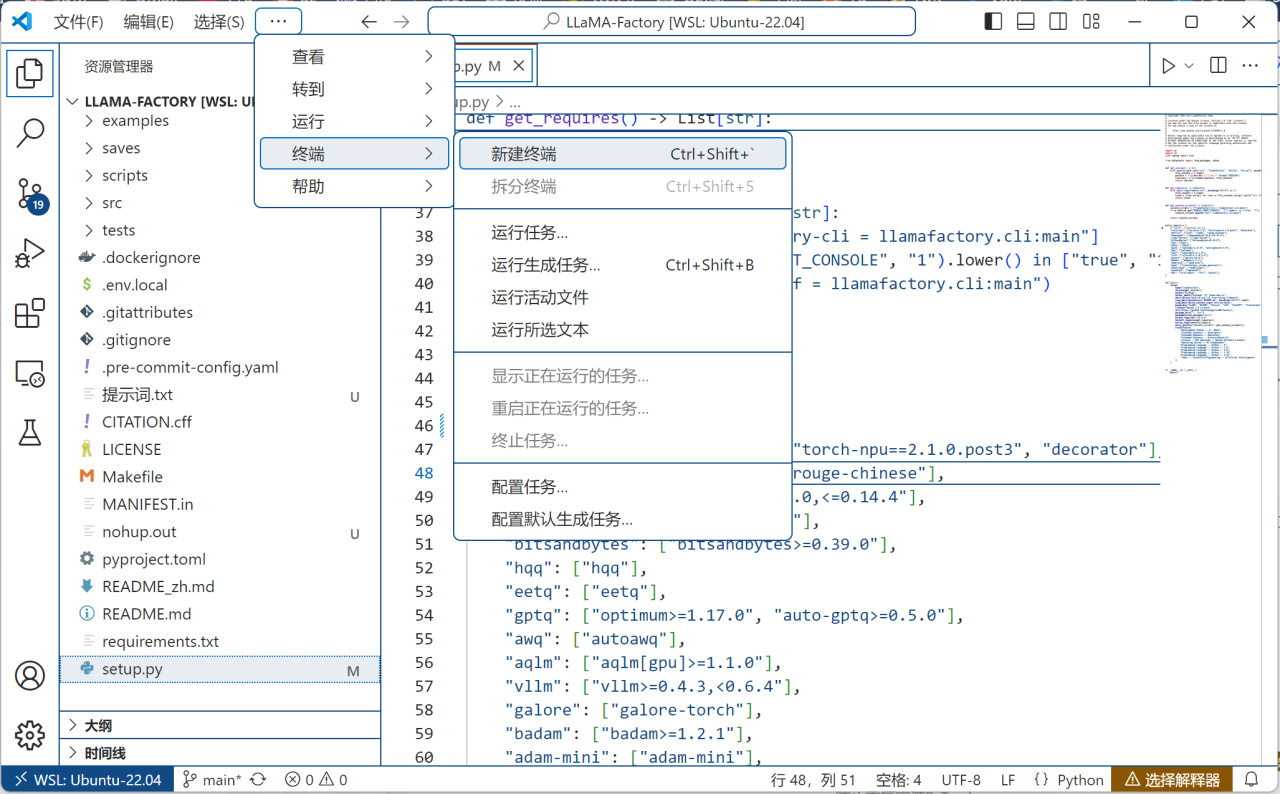1280x794 pixels.
Task: Open the Run and Debug view
Action: (x=30, y=254)
